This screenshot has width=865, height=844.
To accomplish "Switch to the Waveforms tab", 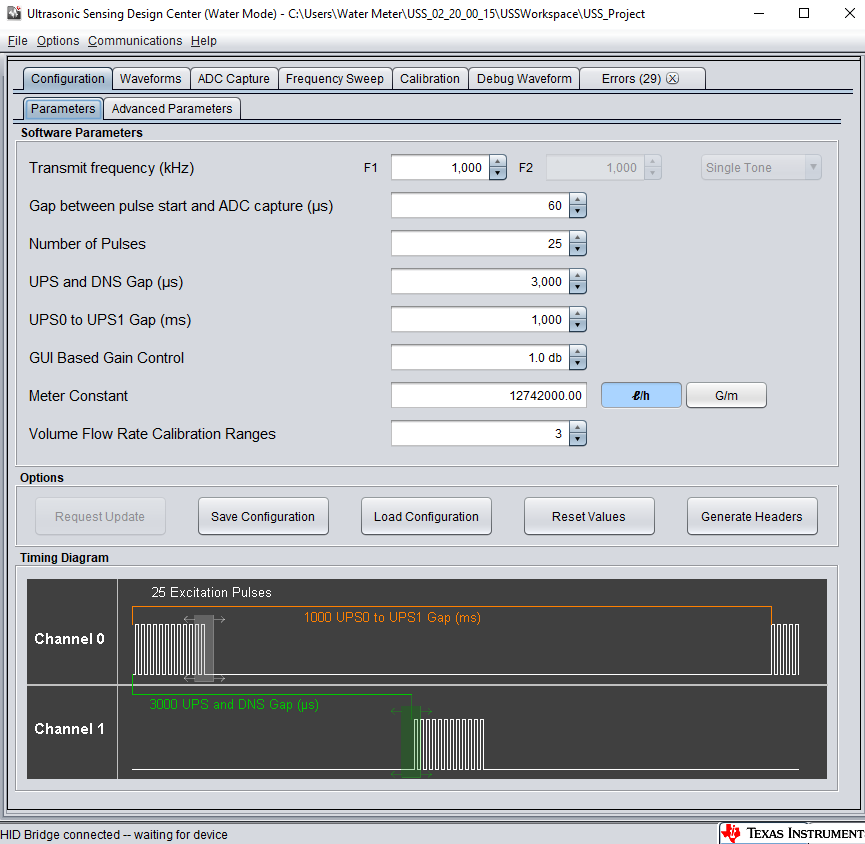I will click(x=151, y=78).
